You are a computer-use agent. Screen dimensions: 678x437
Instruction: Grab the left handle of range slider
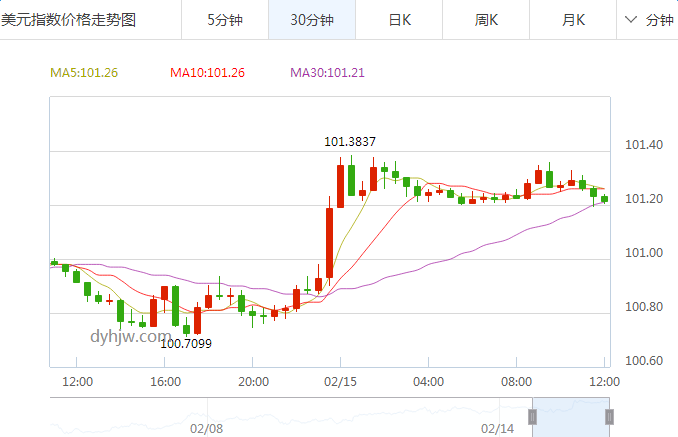coord(532,417)
